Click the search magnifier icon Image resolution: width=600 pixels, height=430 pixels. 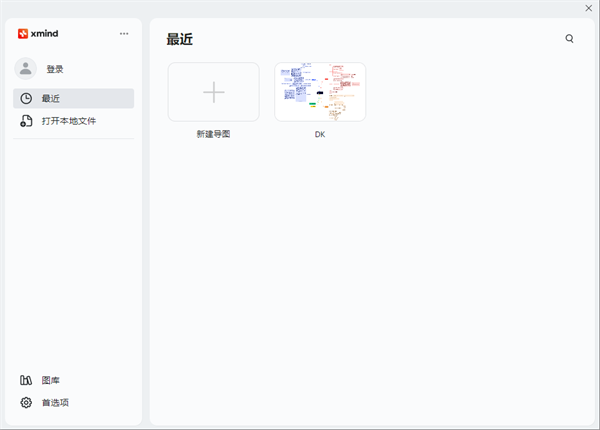pos(570,39)
